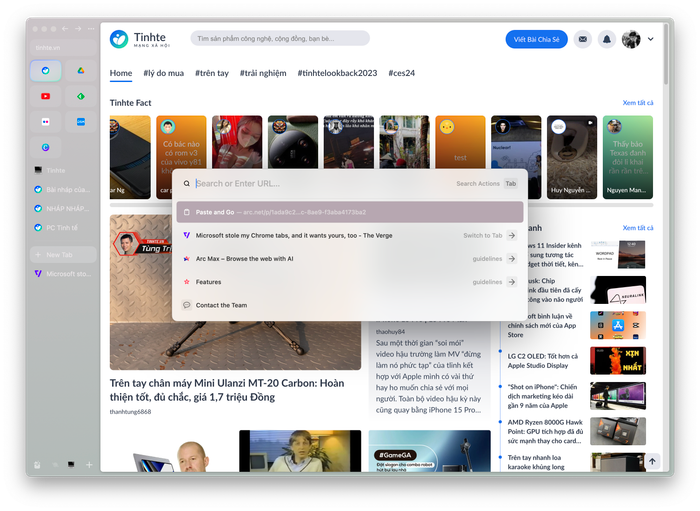The width and height of the screenshot is (700, 511).
Task: Select the dark space icon at sidebar bottom
Action: coord(71,465)
